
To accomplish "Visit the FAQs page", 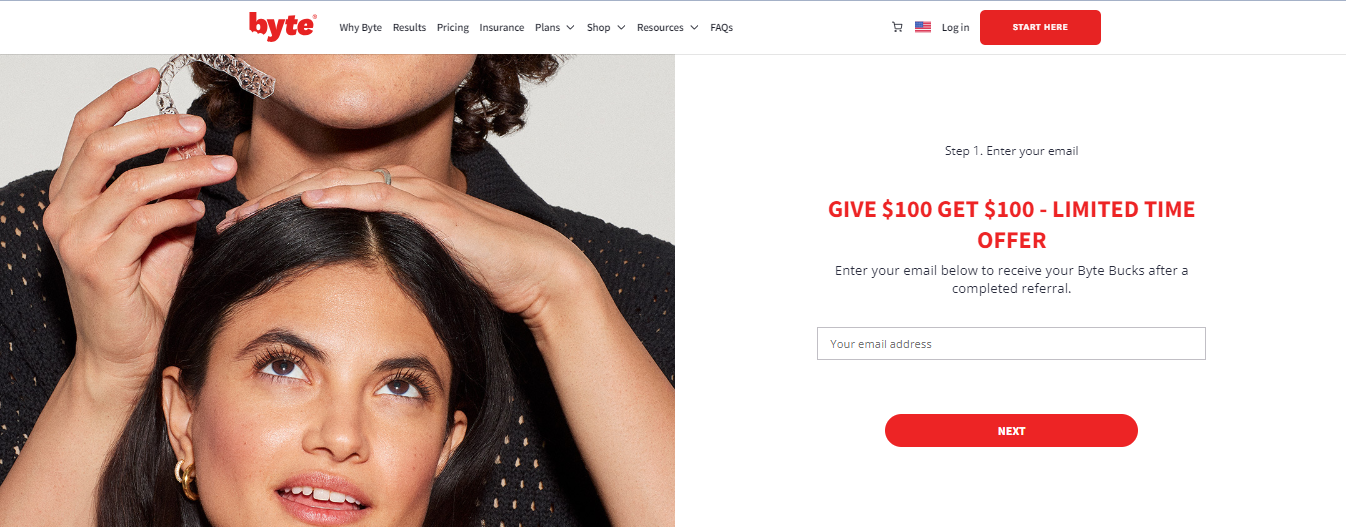I will (722, 27).
